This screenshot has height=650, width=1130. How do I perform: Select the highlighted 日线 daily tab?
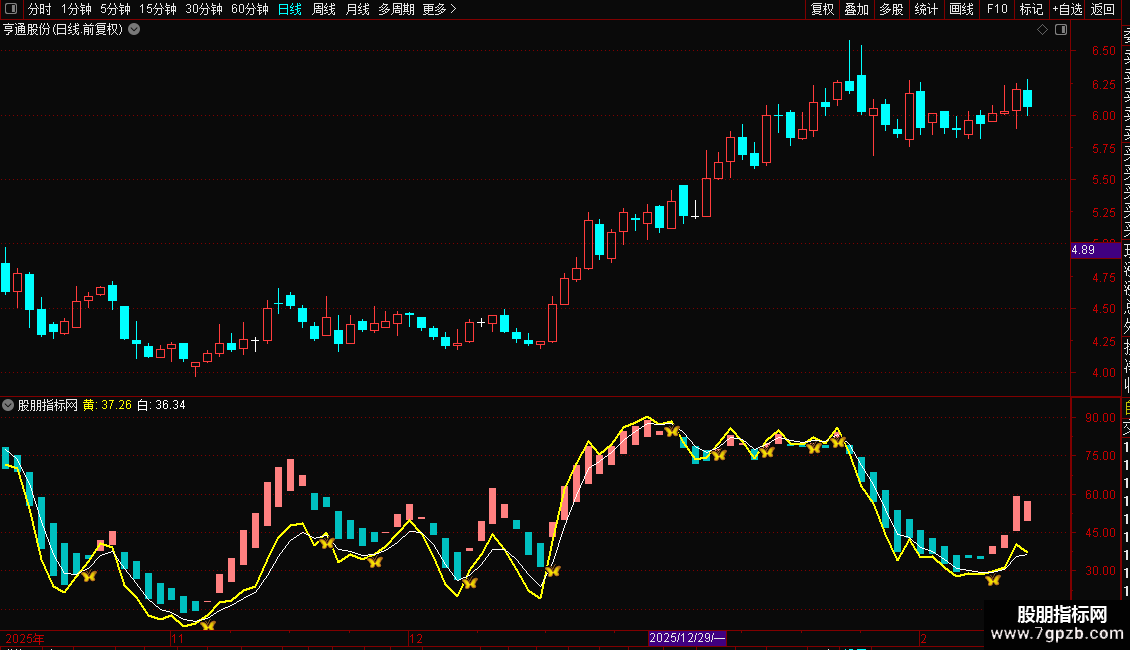(290, 9)
